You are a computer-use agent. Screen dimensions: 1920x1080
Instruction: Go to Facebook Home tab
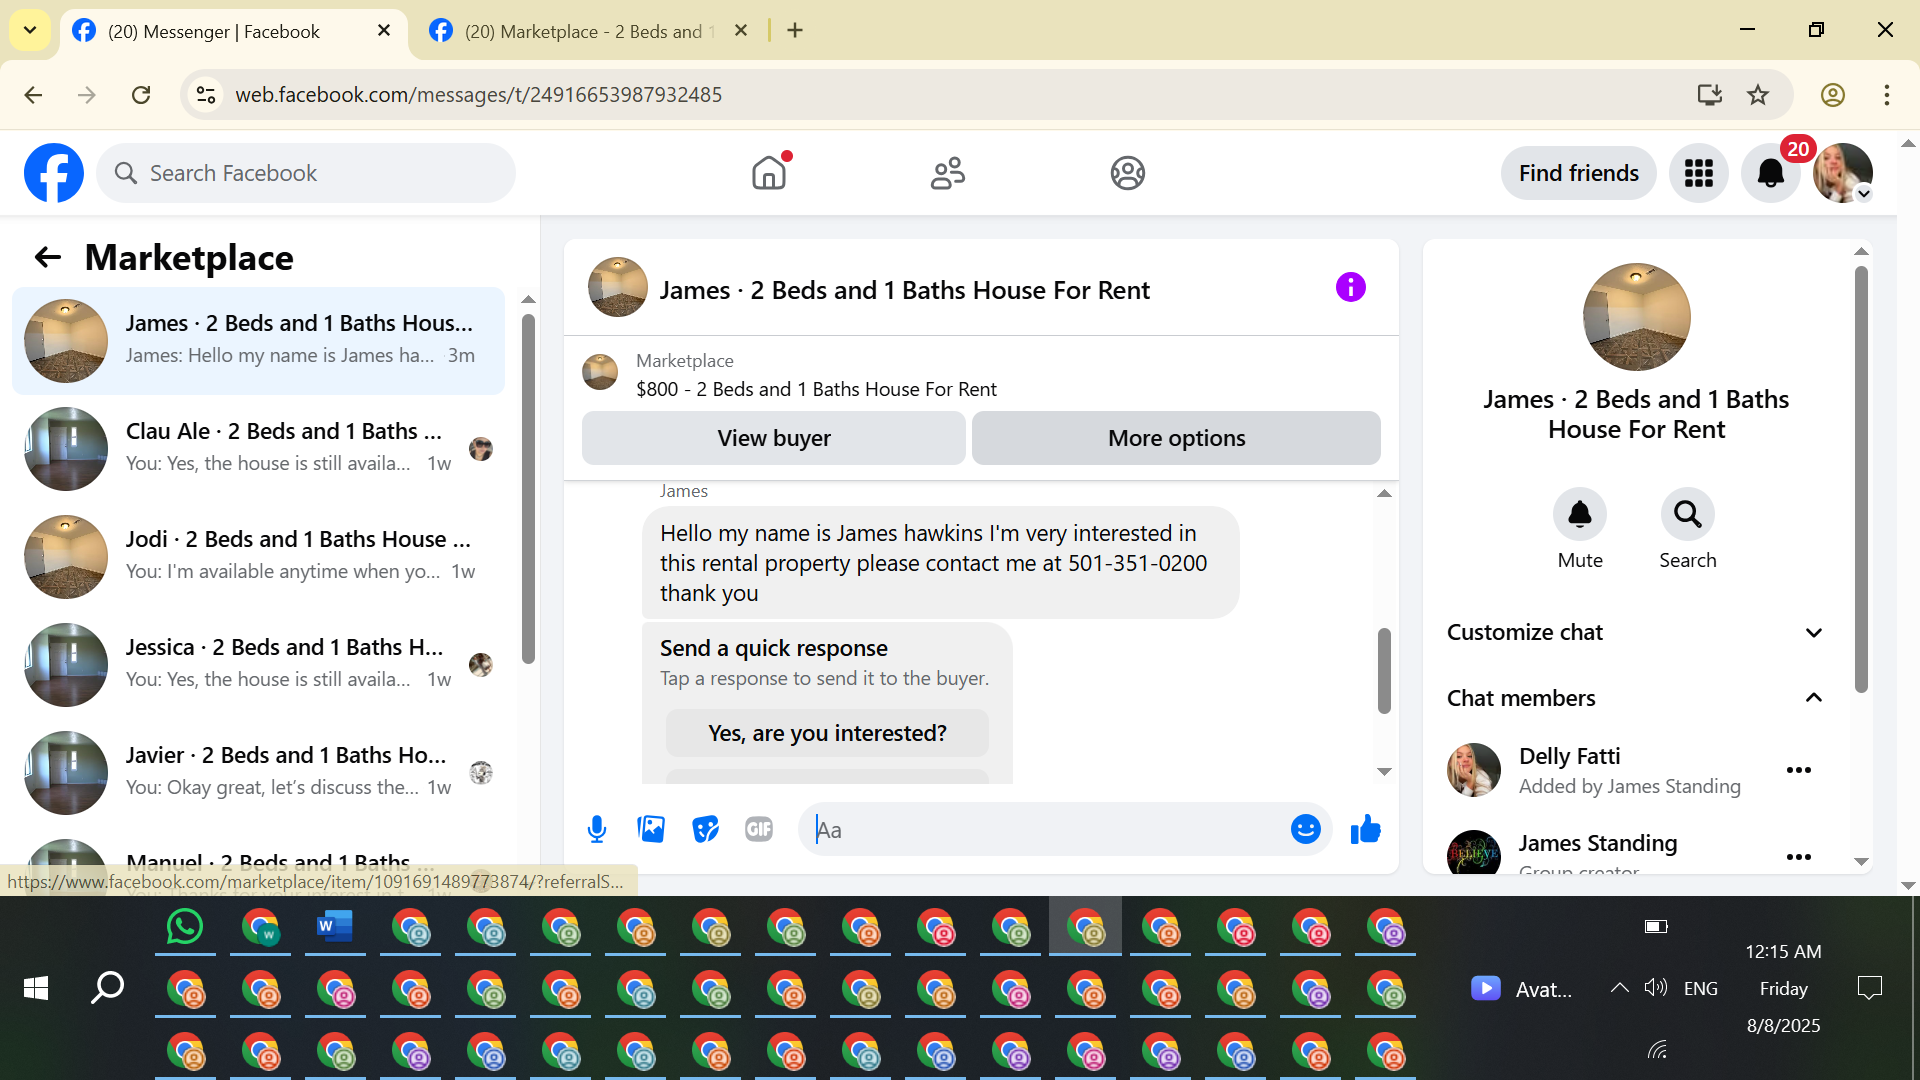click(x=769, y=173)
